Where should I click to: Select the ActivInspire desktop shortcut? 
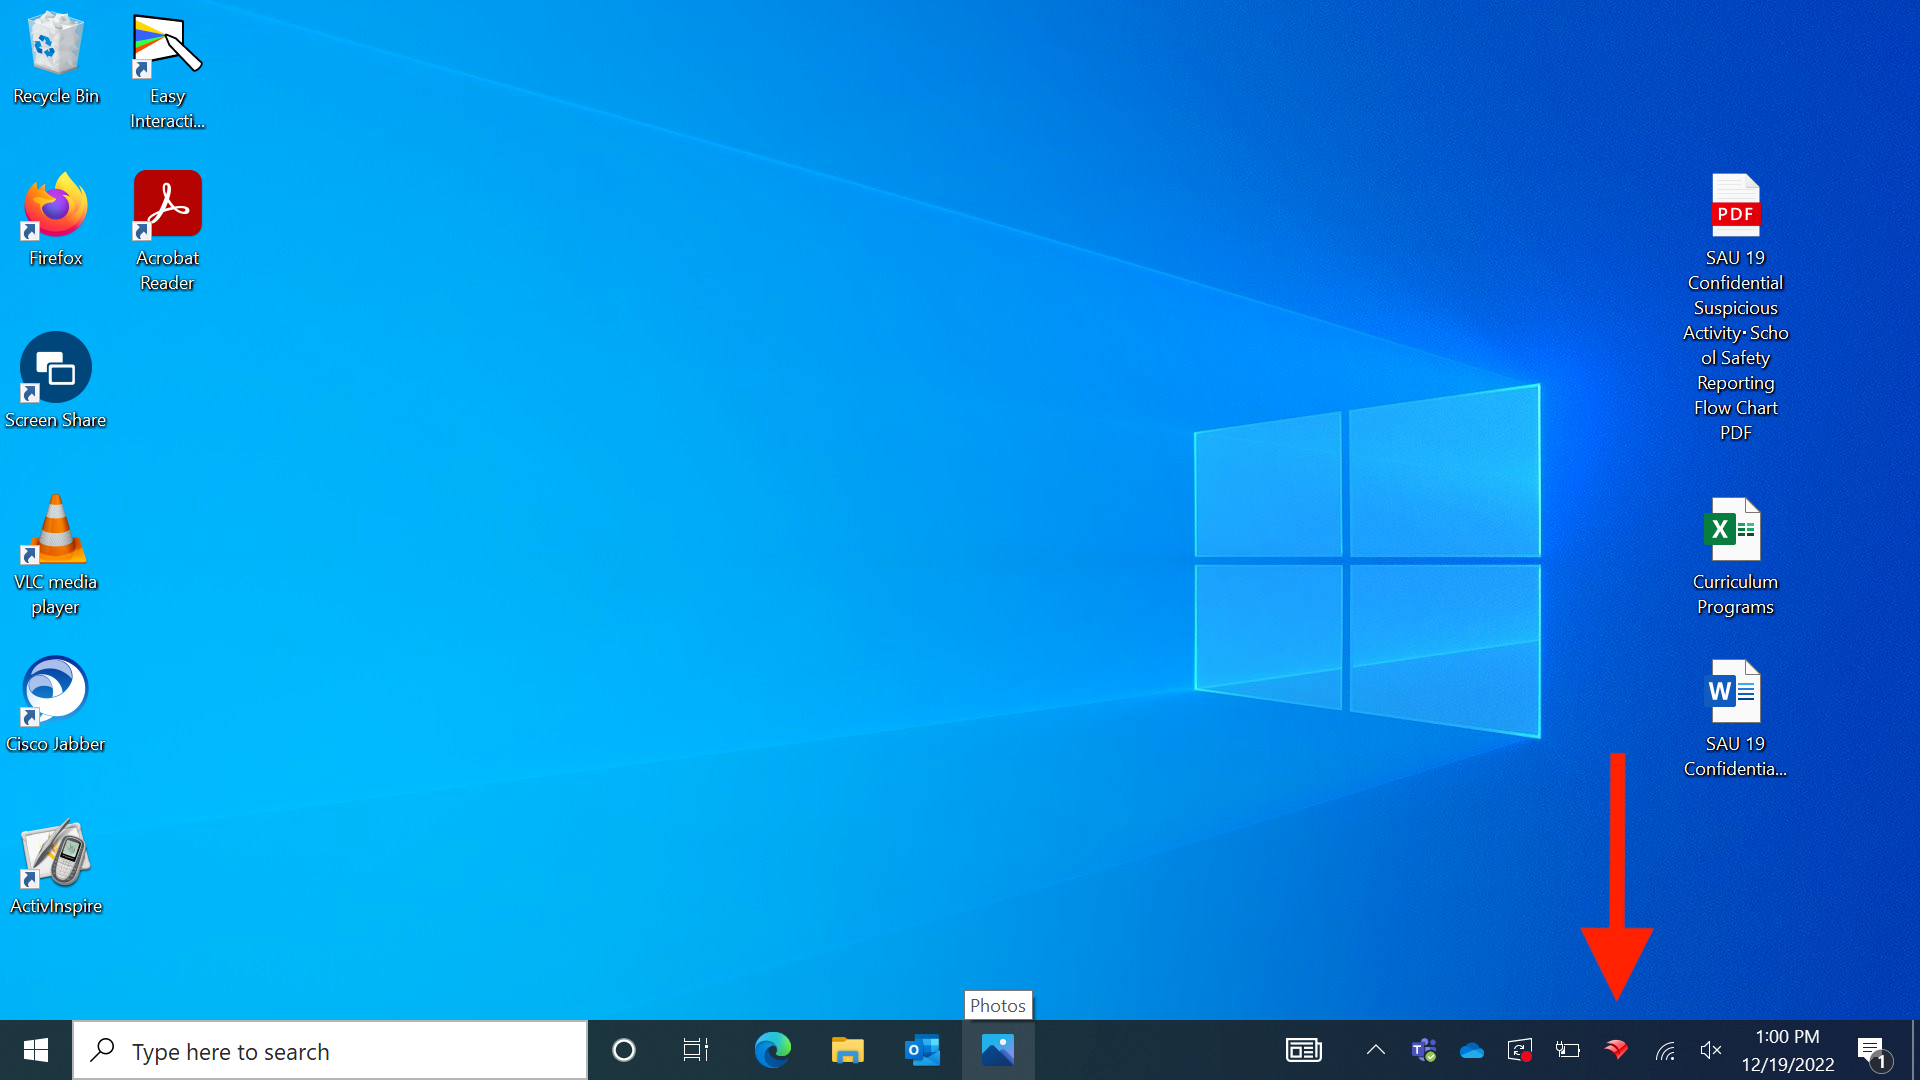tap(56, 867)
